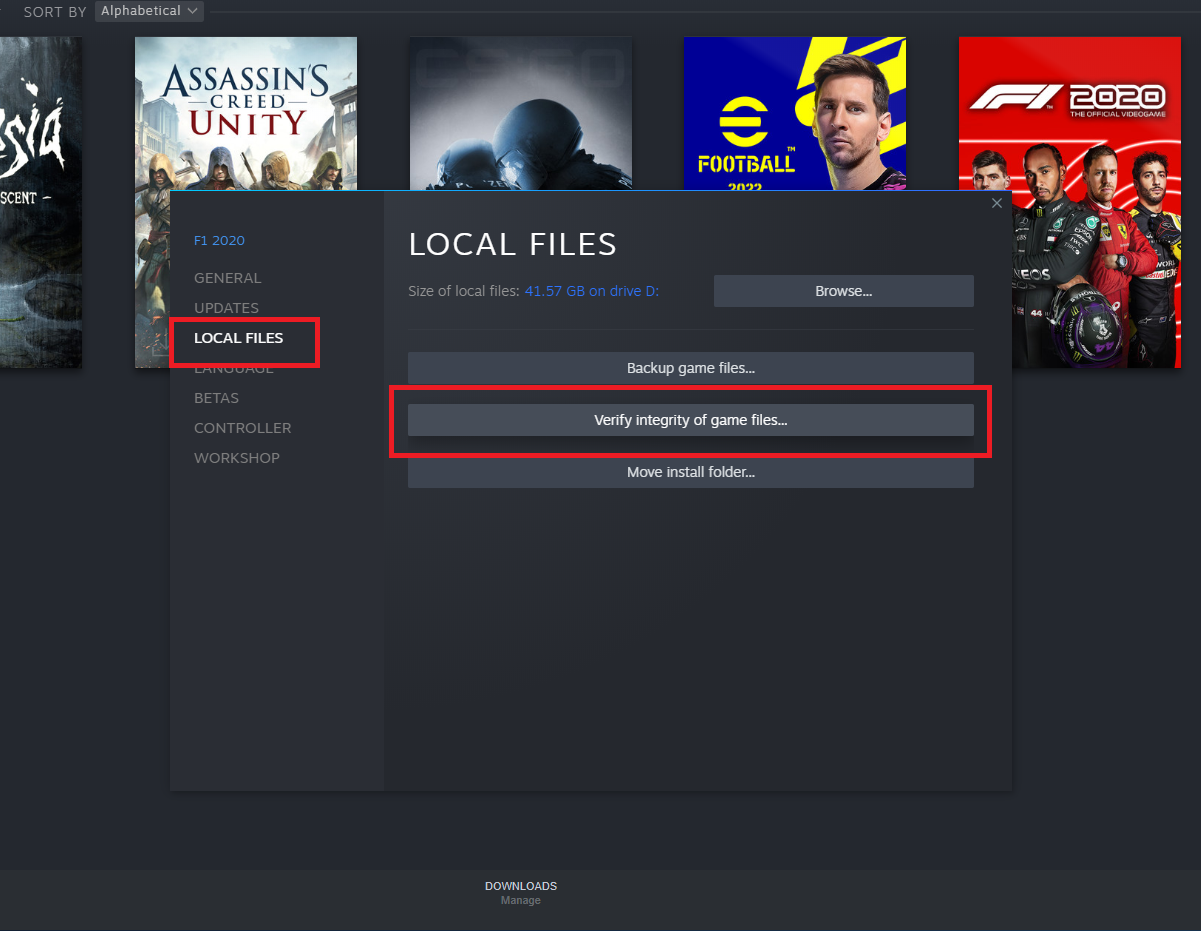1201x931 pixels.
Task: Click the 41.57 GB on drive D text
Action: 592,291
